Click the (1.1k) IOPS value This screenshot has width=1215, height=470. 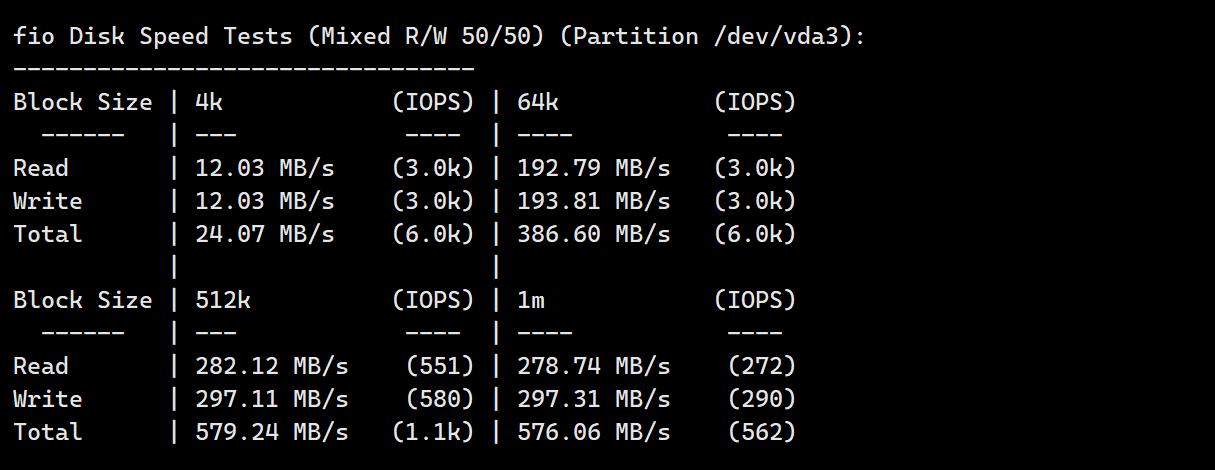[x=433, y=432]
